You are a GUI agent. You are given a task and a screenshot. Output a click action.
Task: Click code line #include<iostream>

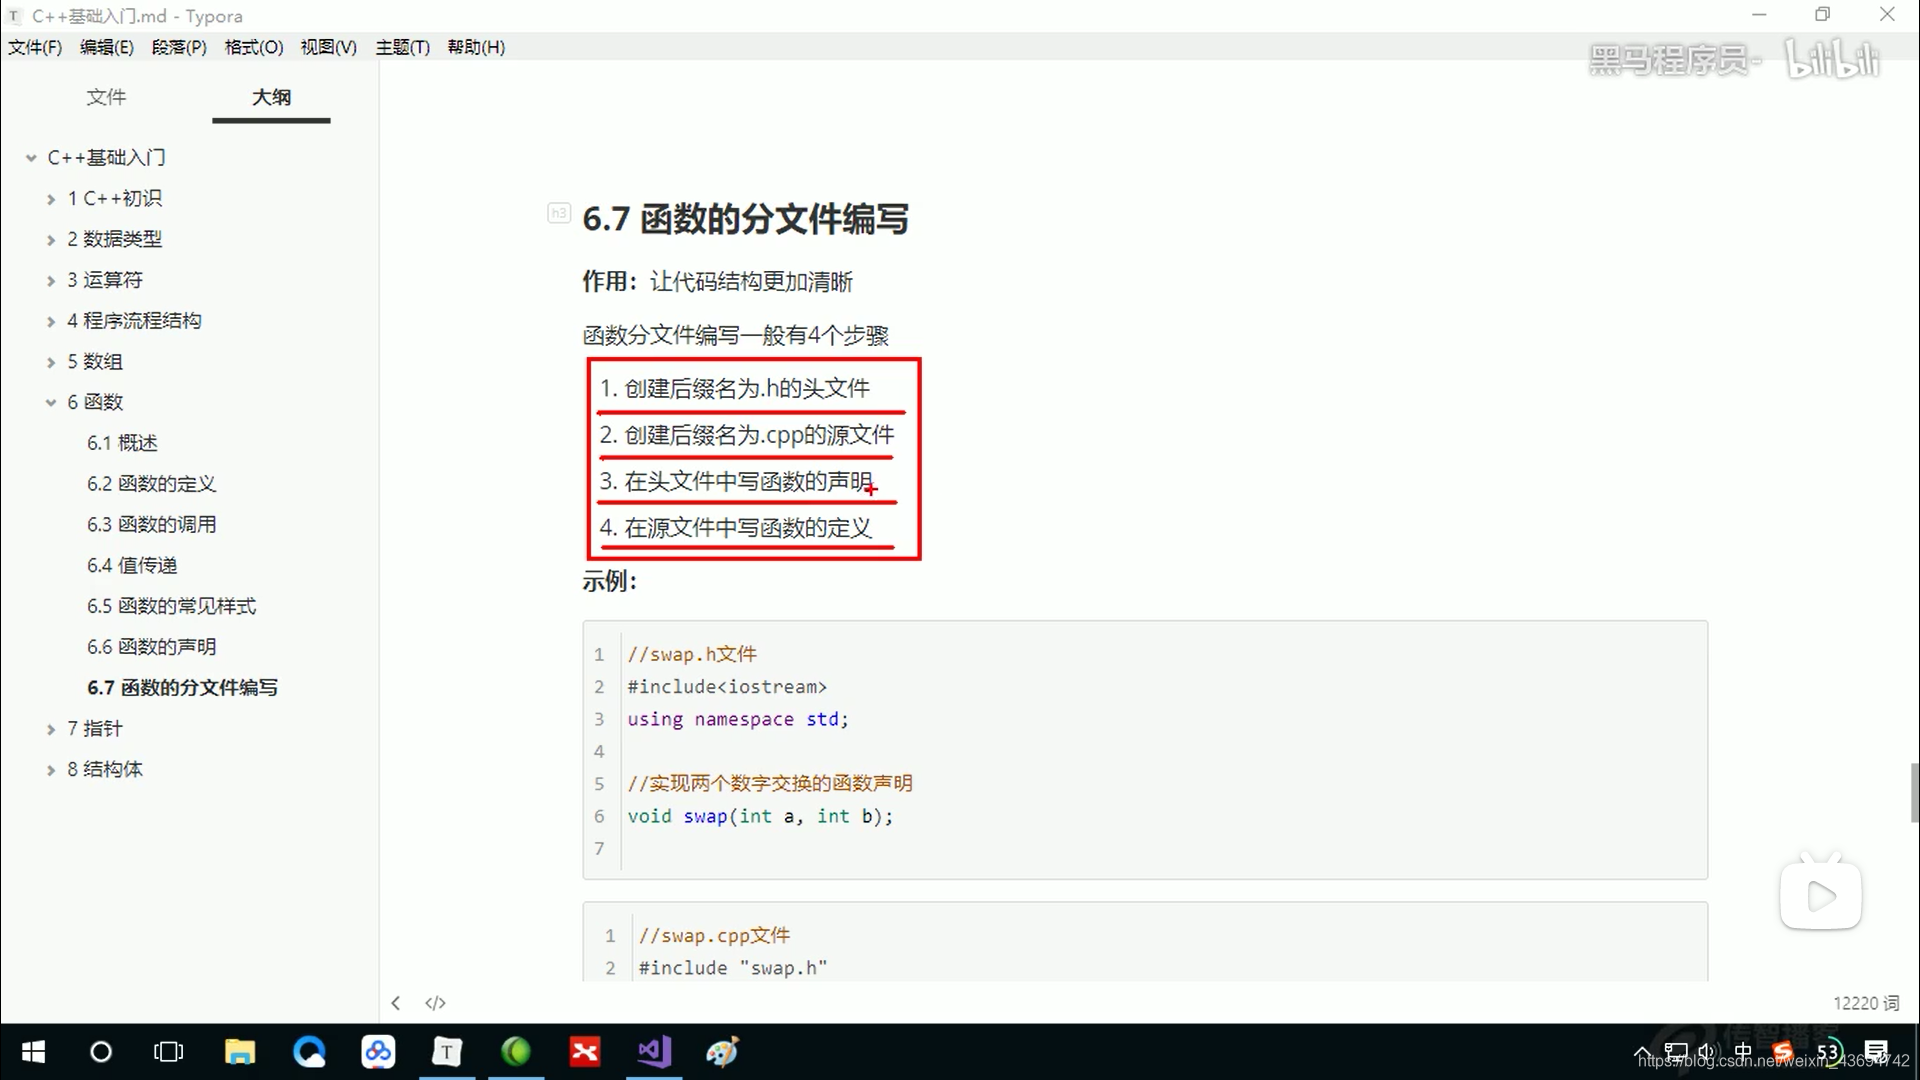tap(727, 687)
